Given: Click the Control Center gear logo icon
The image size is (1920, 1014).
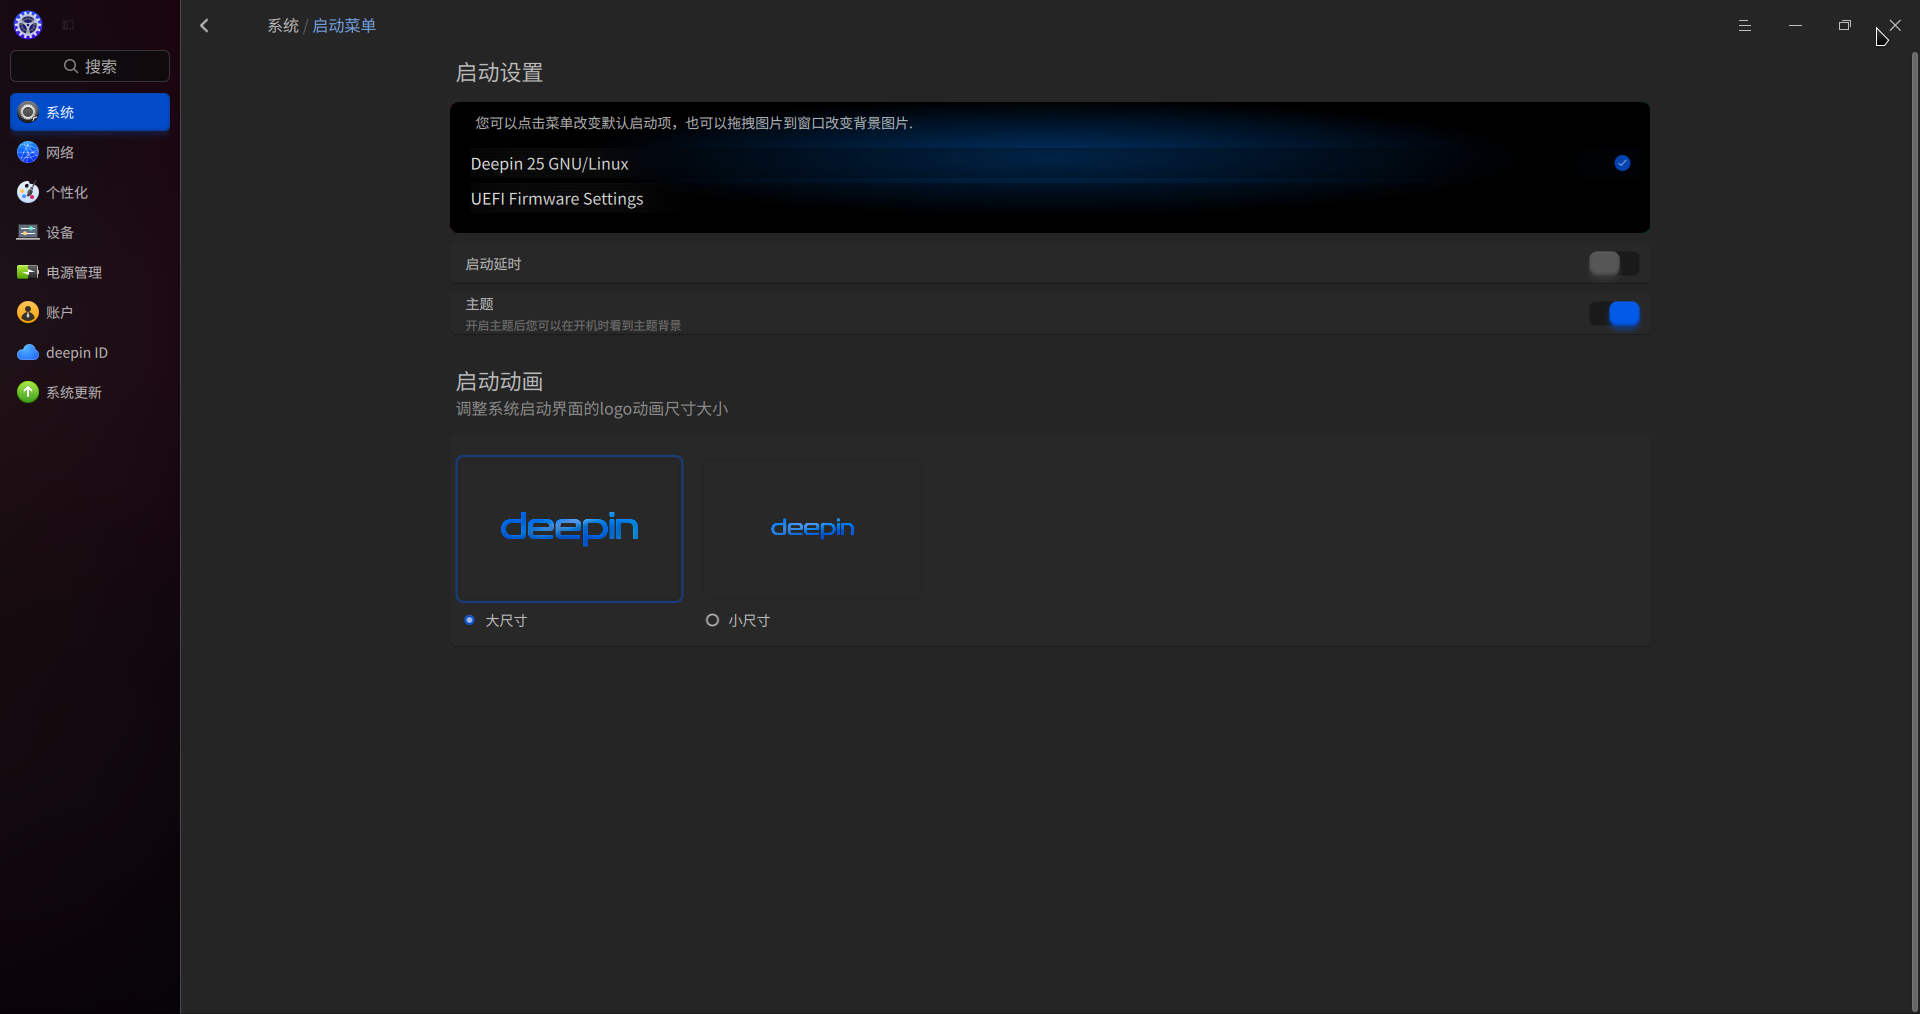Looking at the screenshot, I should pos(28,25).
